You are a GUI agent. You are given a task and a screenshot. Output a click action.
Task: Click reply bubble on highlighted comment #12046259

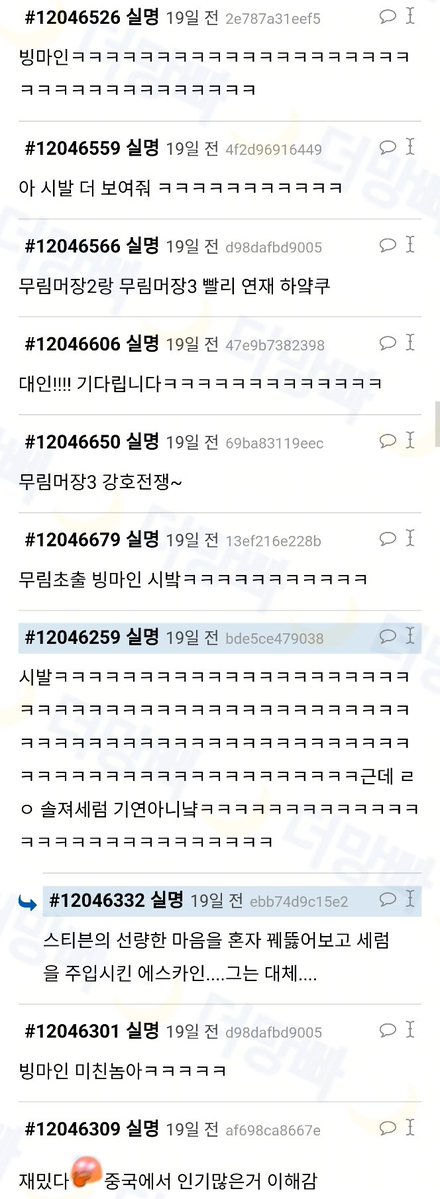(388, 636)
